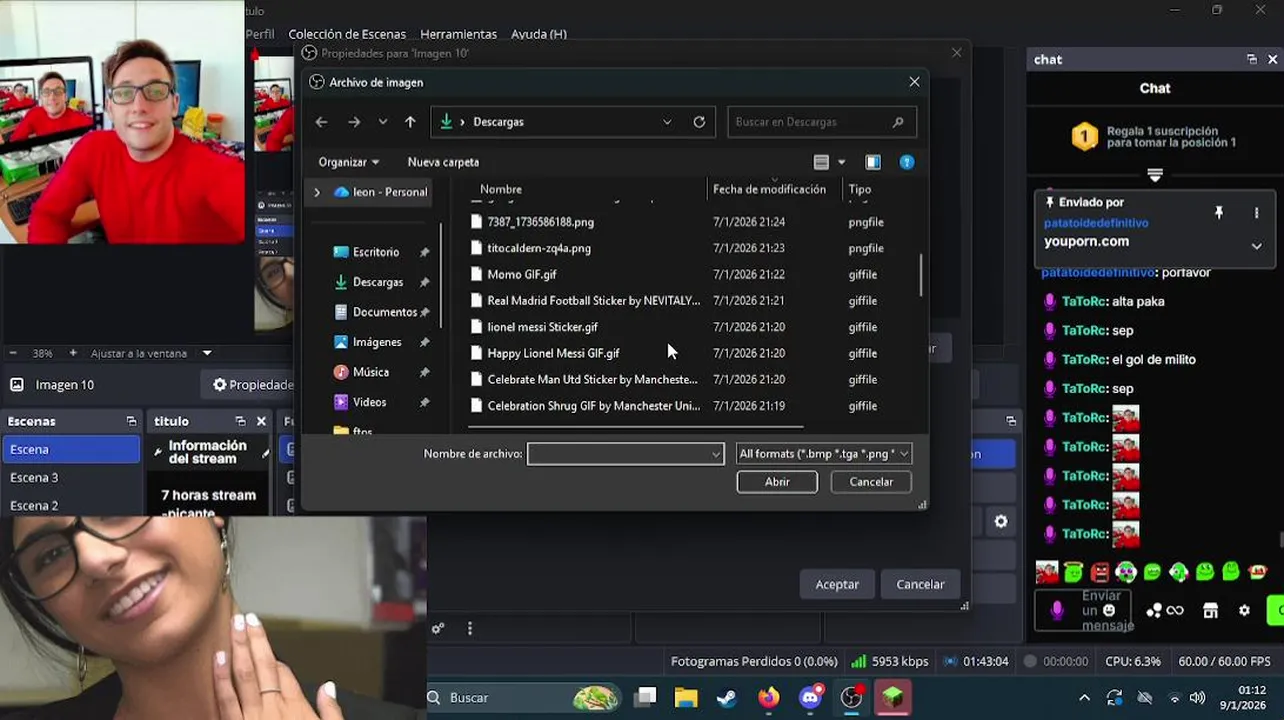Screen dimensions: 1284x720
Task: Open the vertical dots menu in OBS
Action: click(469, 629)
